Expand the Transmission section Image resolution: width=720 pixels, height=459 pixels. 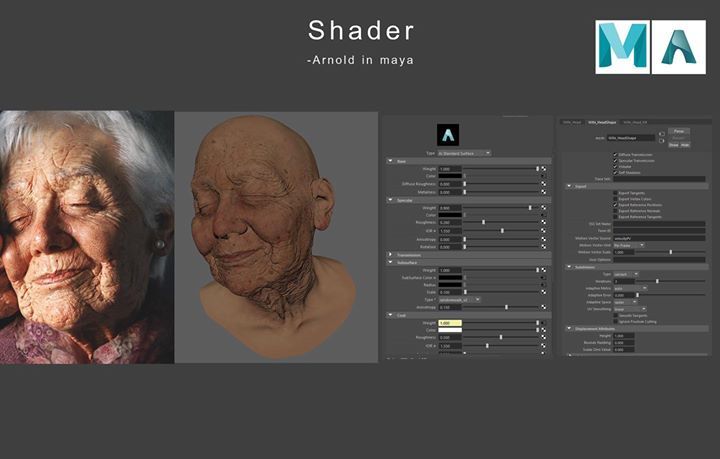point(390,255)
